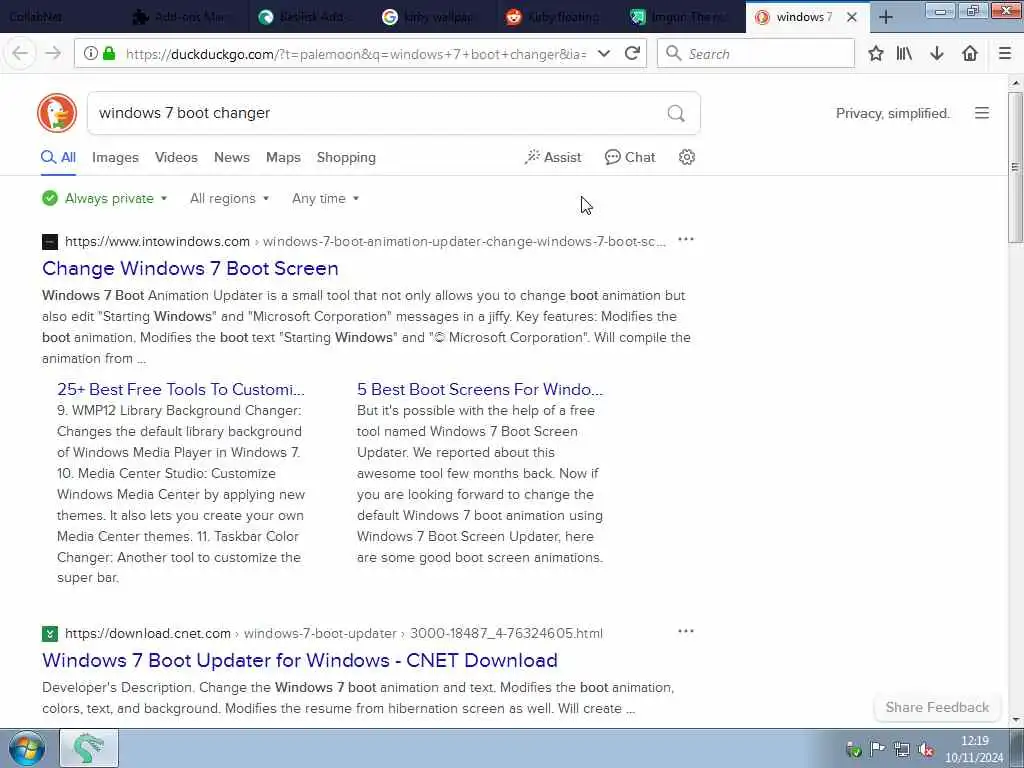1024x768 pixels.
Task: Click the scrollbar up arrow
Action: tap(1015, 83)
